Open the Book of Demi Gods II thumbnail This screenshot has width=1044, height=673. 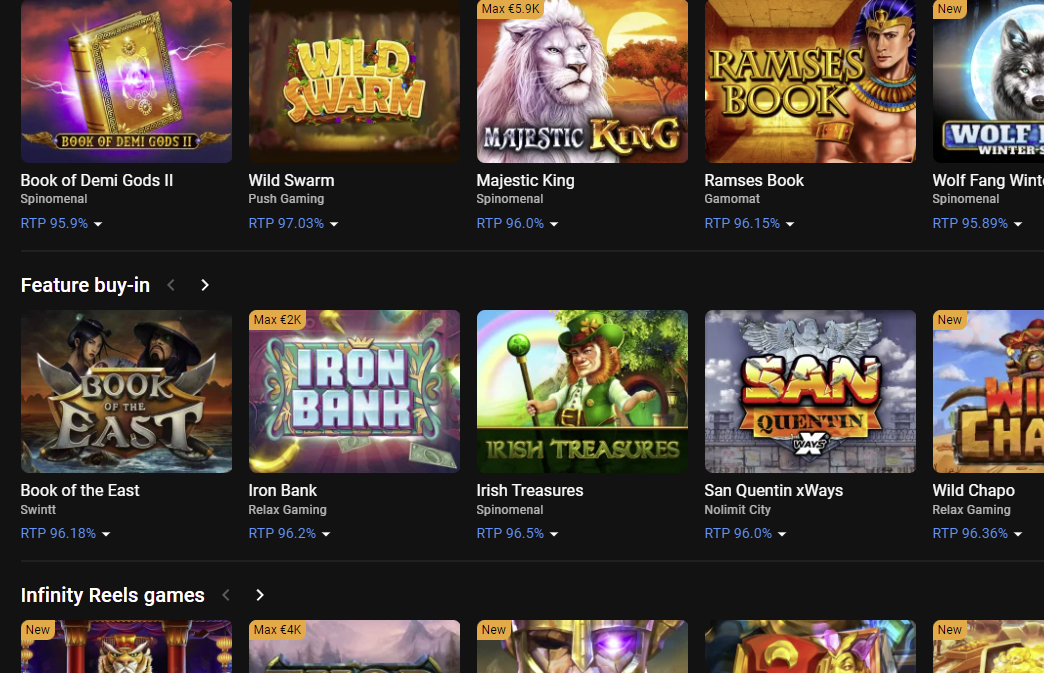coord(126,81)
